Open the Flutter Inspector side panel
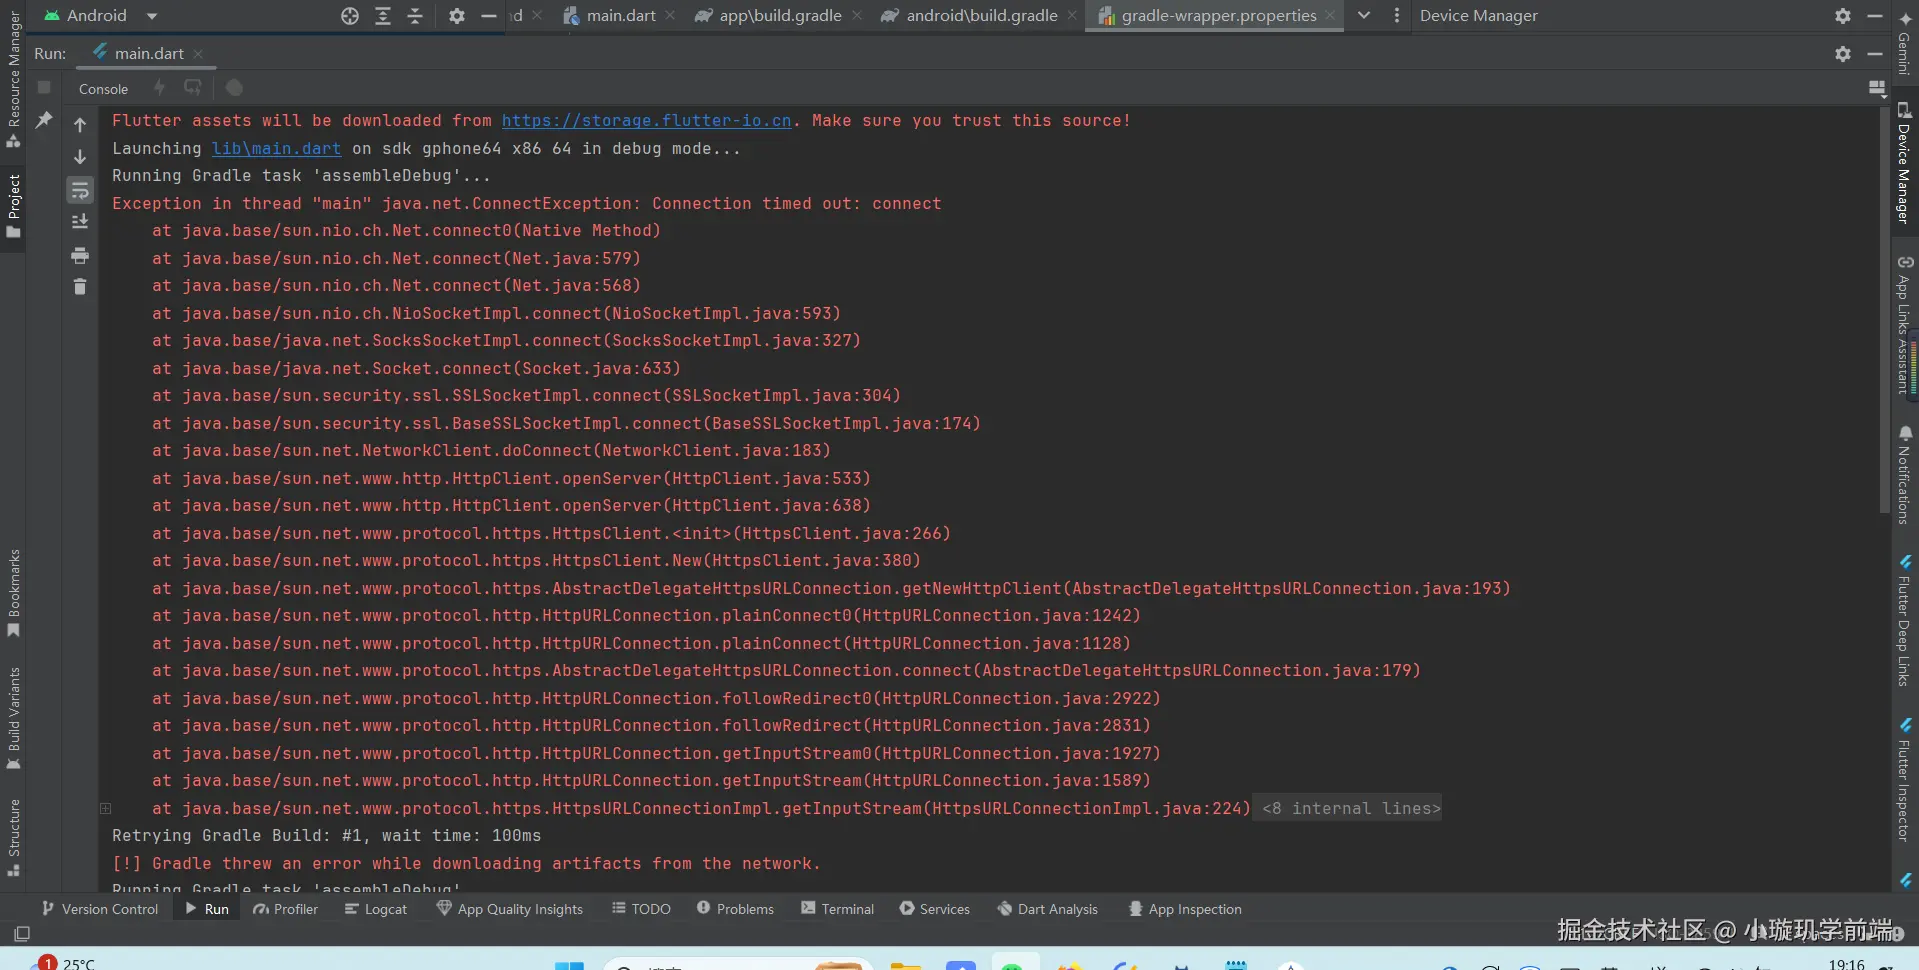1919x970 pixels. point(1904,780)
